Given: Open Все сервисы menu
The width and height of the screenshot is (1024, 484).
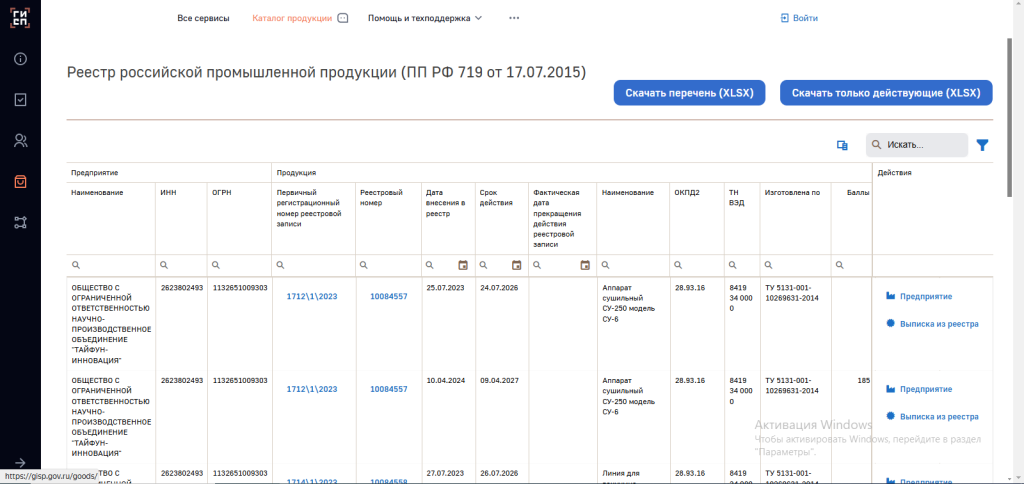Looking at the screenshot, I should tap(203, 18).
